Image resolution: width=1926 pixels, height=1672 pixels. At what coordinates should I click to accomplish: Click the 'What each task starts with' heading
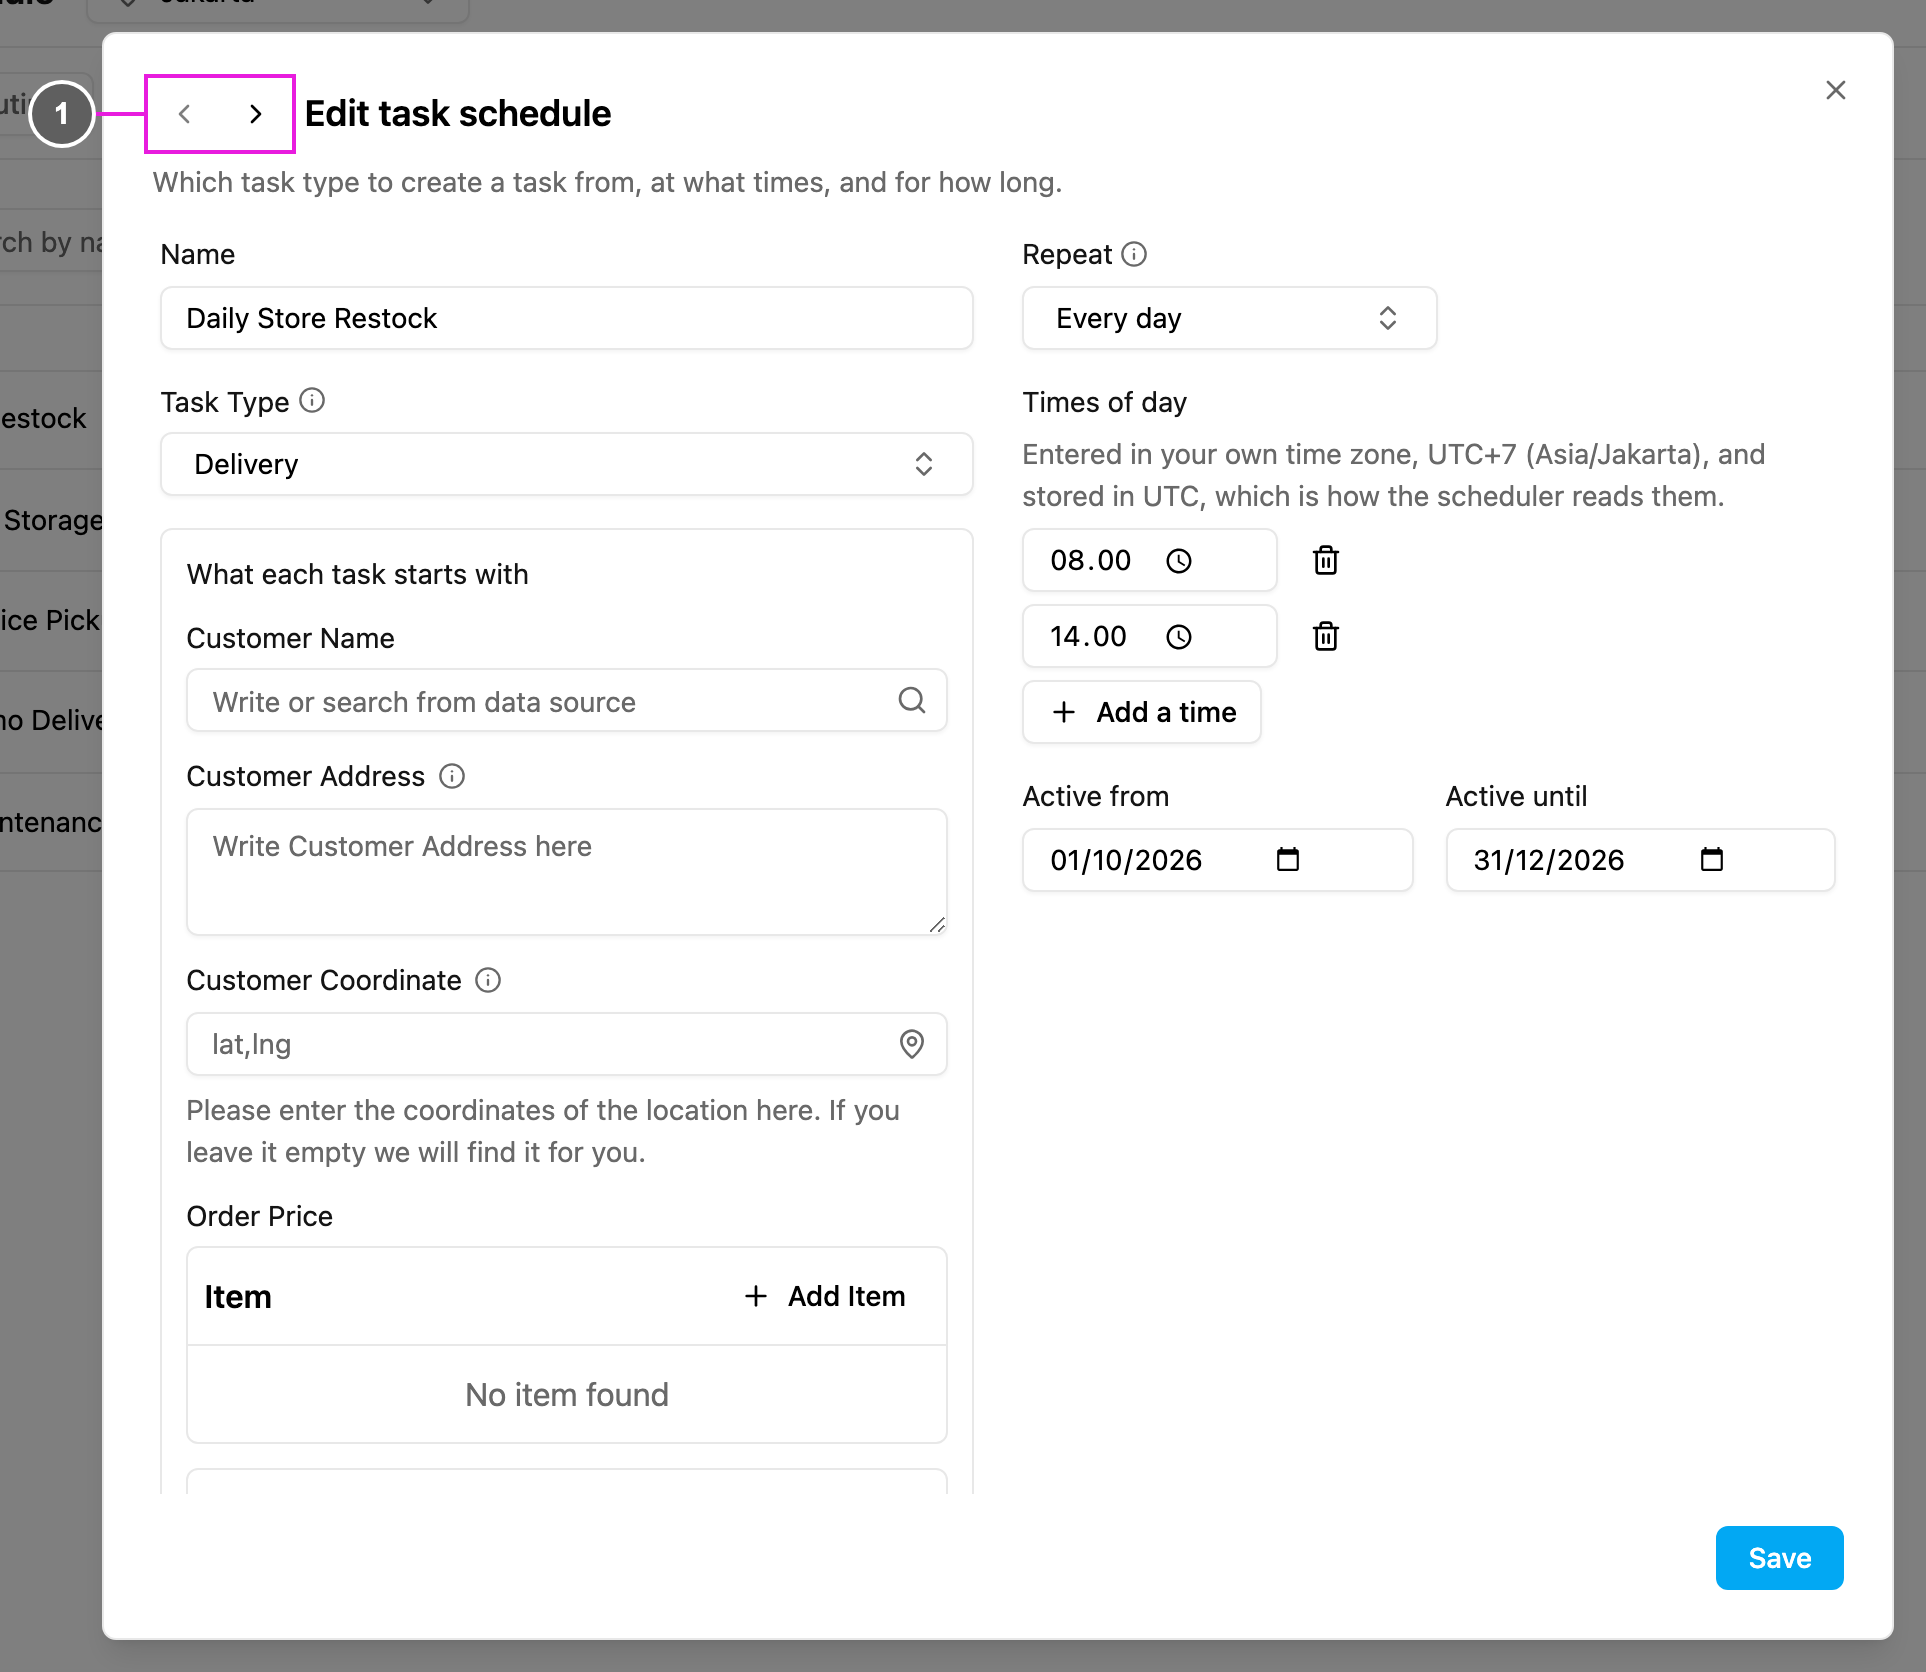358,574
